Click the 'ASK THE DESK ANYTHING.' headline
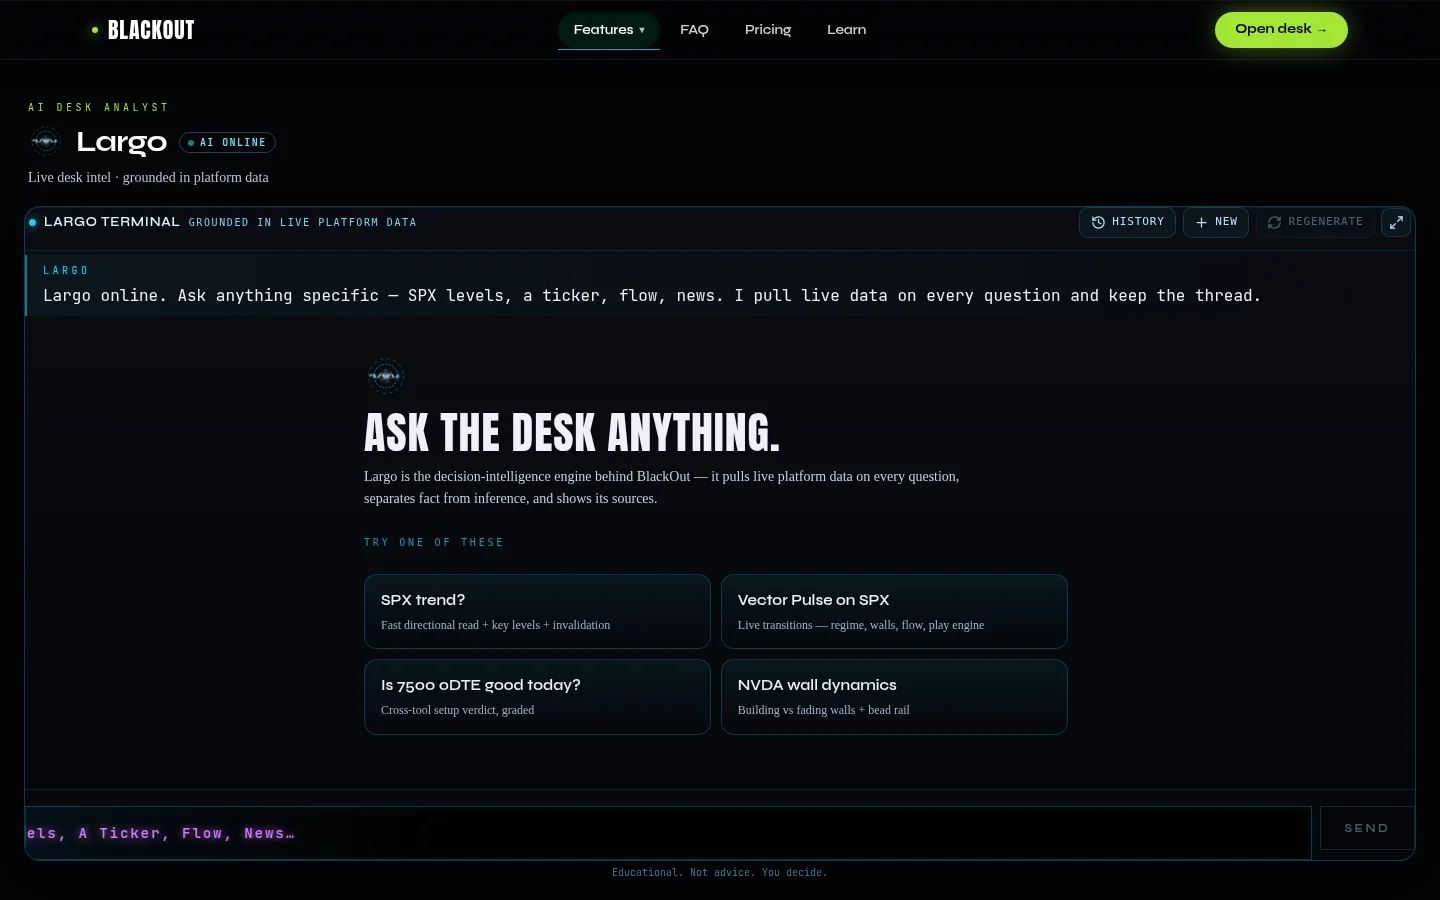Image resolution: width=1440 pixels, height=900 pixels. 572,433
